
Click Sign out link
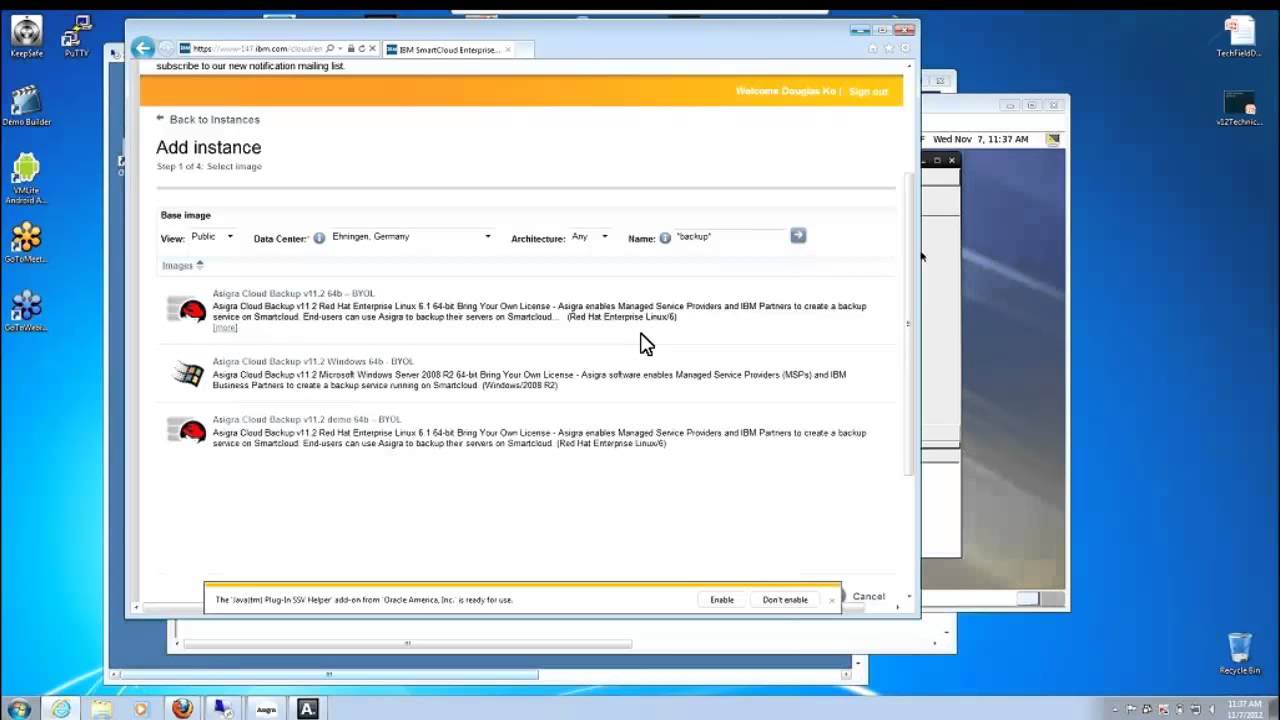[x=868, y=91]
